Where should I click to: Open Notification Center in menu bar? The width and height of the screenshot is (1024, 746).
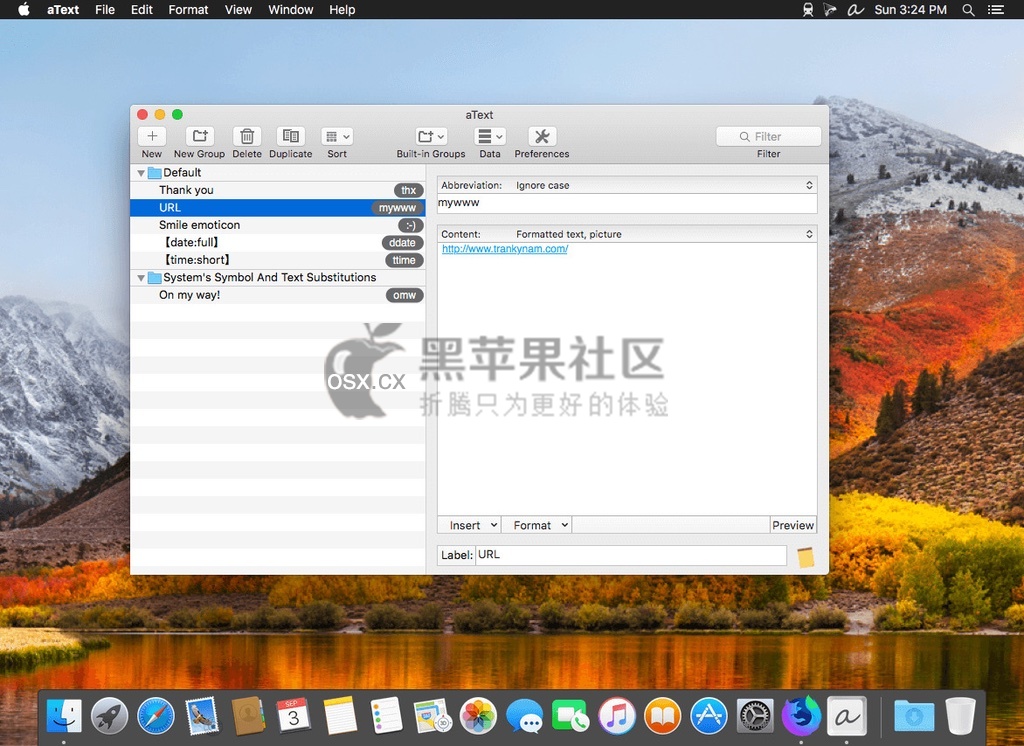coord(996,10)
